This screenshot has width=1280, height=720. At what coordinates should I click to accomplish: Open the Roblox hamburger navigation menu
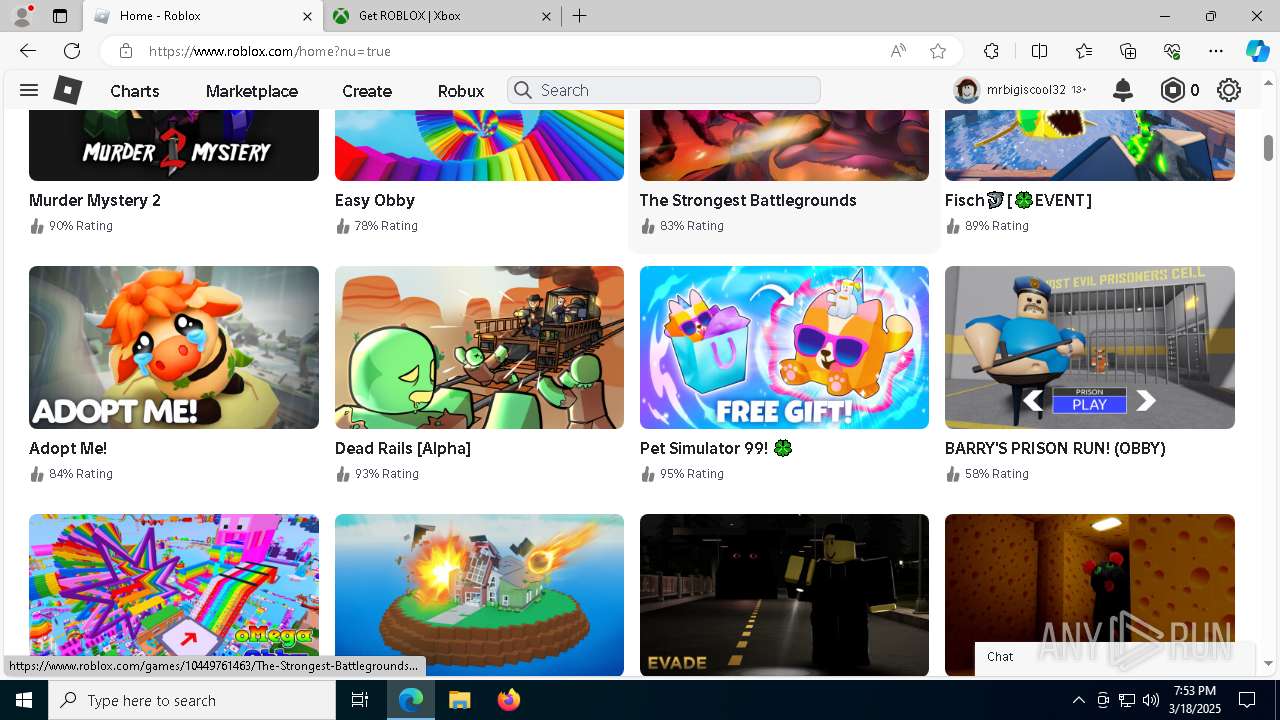click(x=29, y=90)
